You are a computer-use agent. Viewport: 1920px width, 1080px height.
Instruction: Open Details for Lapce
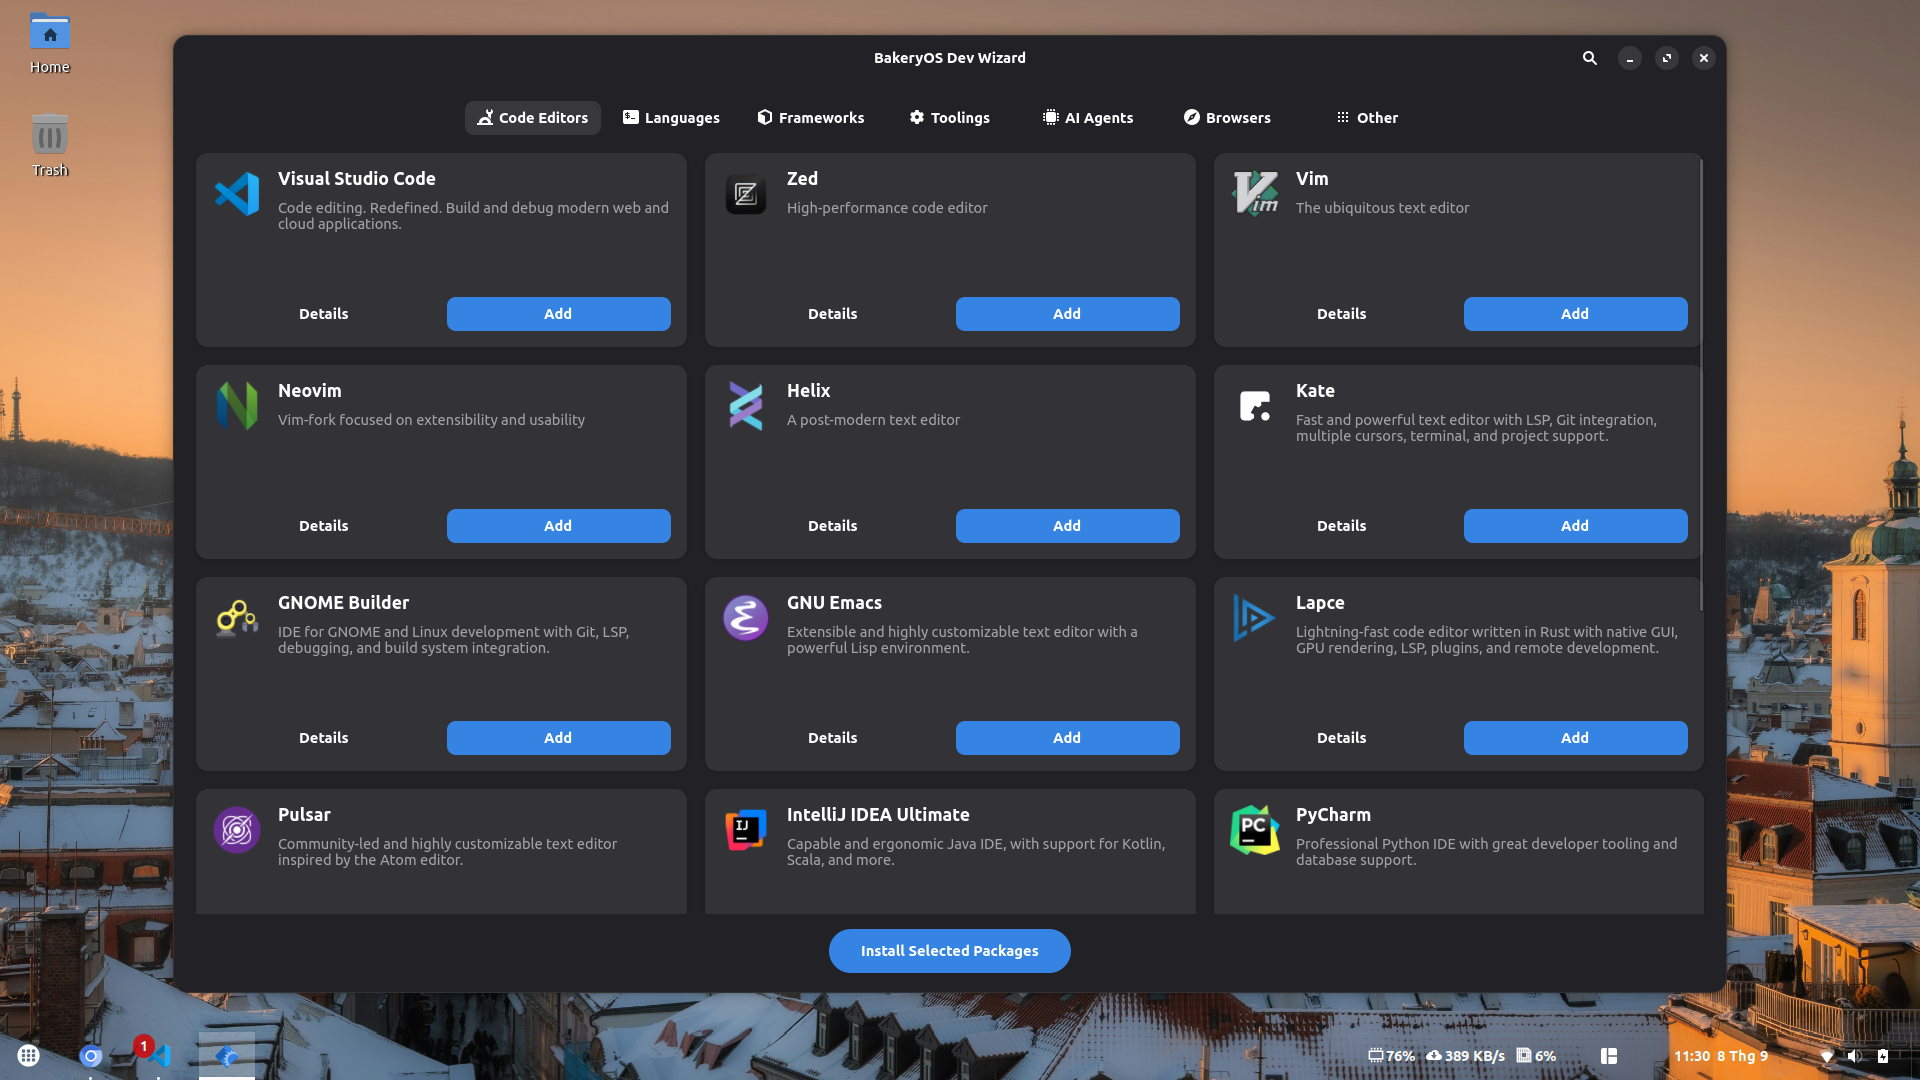[1341, 738]
